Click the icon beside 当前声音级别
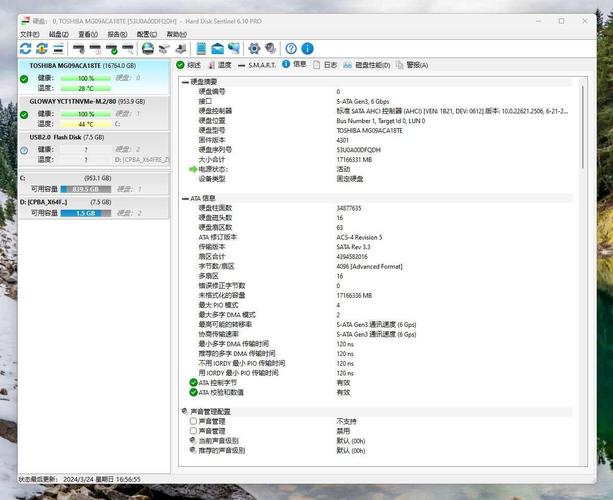The height and width of the screenshot is (500, 613). pos(193,441)
